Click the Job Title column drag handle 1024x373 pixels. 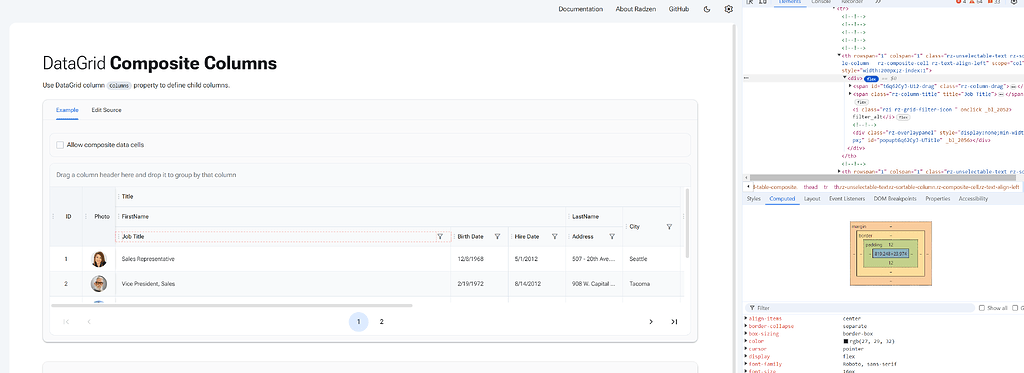118,236
